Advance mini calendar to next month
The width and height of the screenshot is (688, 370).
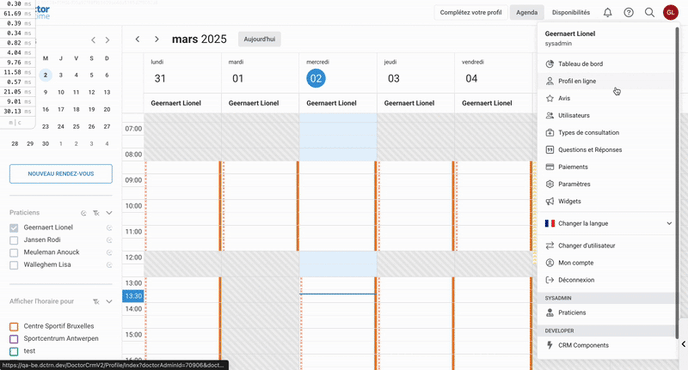107,40
